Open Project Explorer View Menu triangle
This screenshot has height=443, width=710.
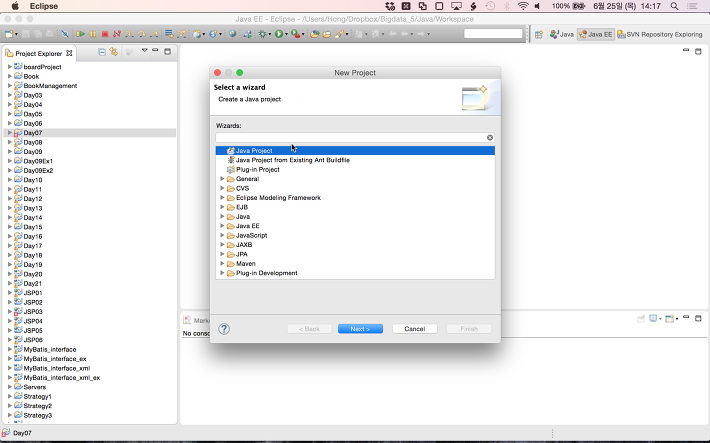pyautogui.click(x=144, y=50)
